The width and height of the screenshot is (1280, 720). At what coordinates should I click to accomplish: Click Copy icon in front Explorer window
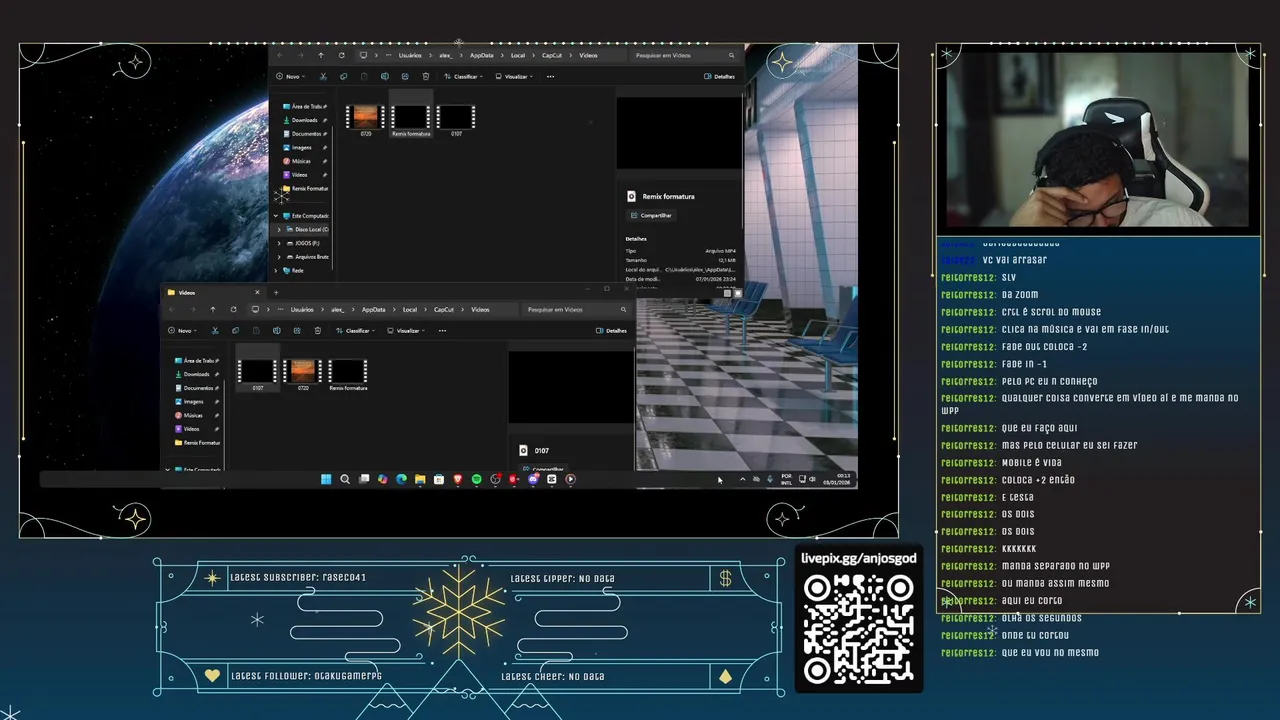click(235, 330)
